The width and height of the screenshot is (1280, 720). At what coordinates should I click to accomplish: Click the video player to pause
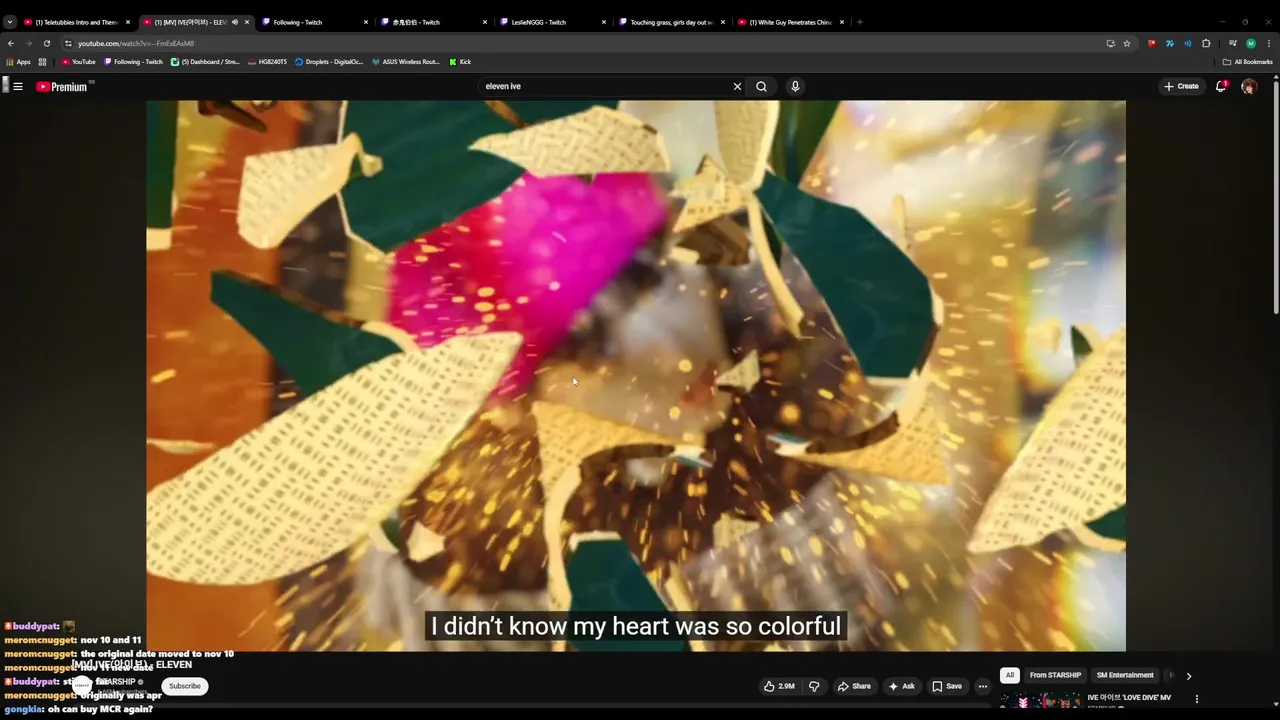(636, 375)
